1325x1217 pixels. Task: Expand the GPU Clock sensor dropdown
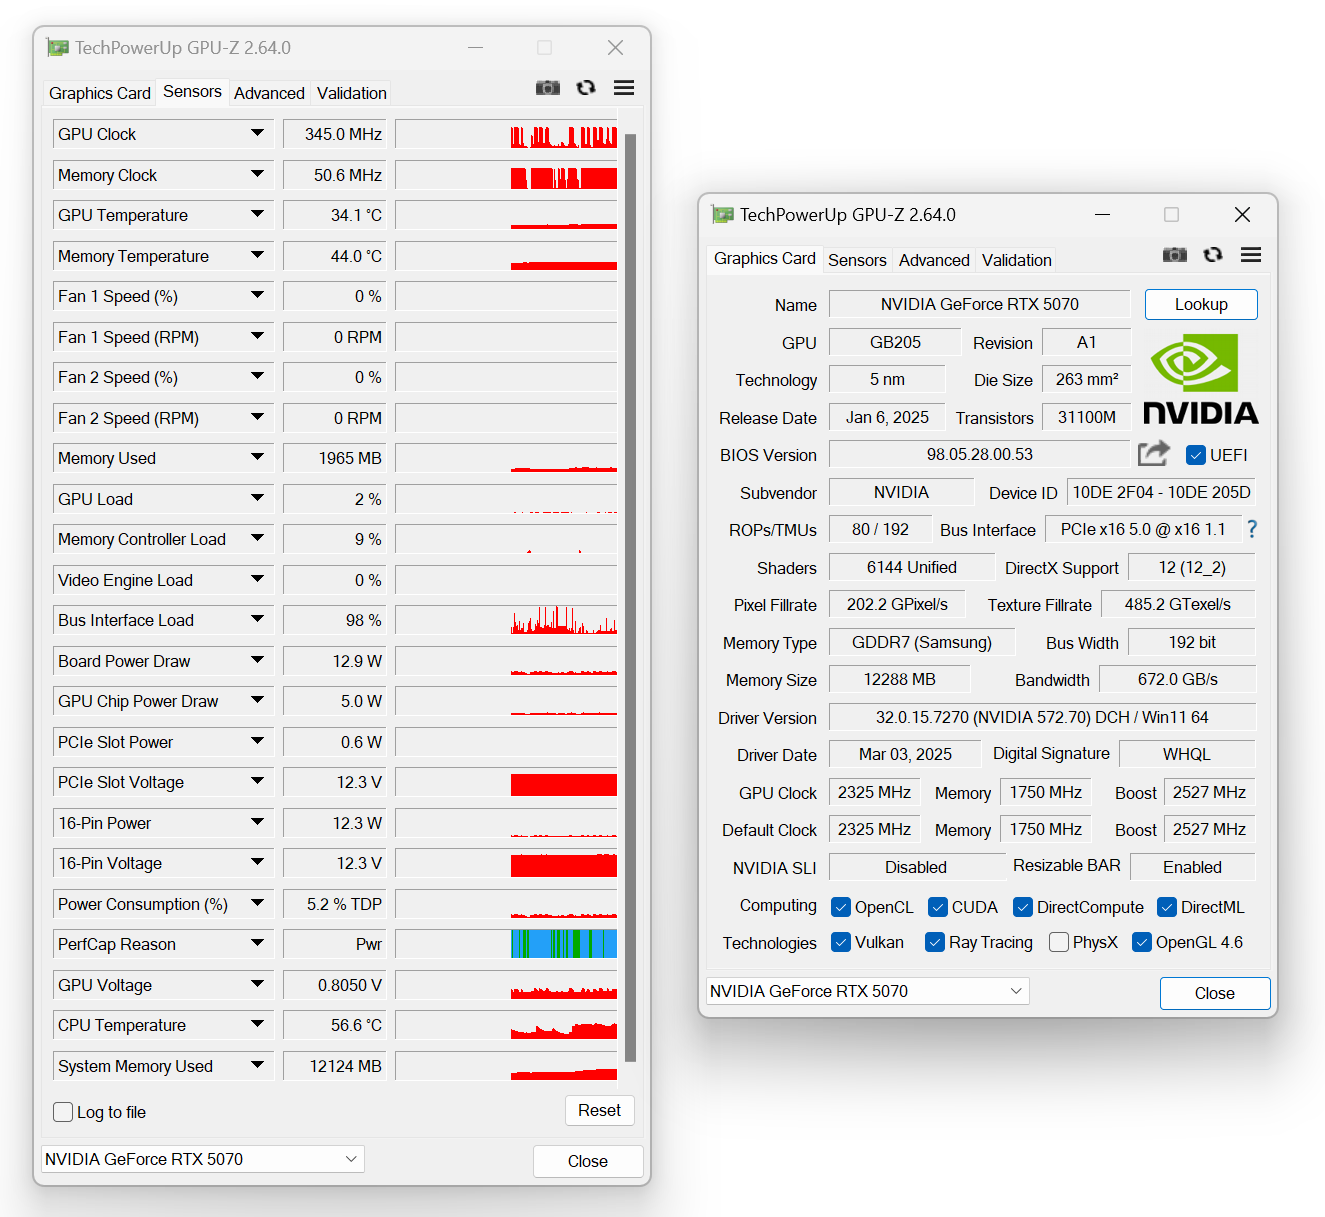(x=257, y=133)
